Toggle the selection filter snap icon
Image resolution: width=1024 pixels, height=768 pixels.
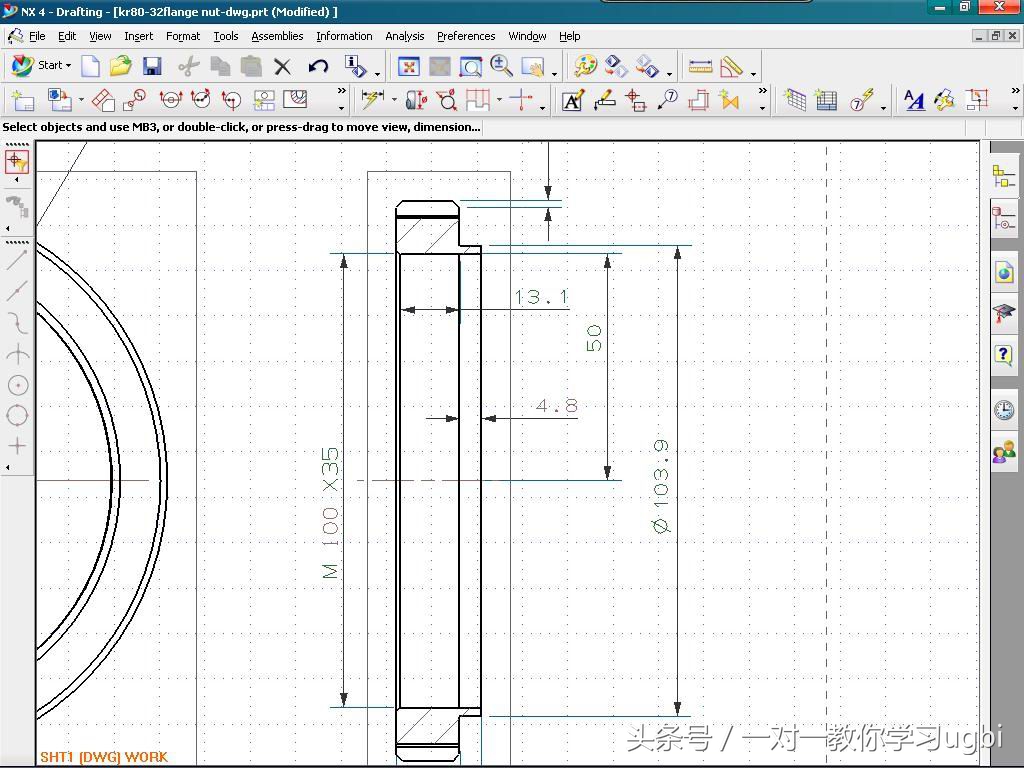(x=17, y=162)
